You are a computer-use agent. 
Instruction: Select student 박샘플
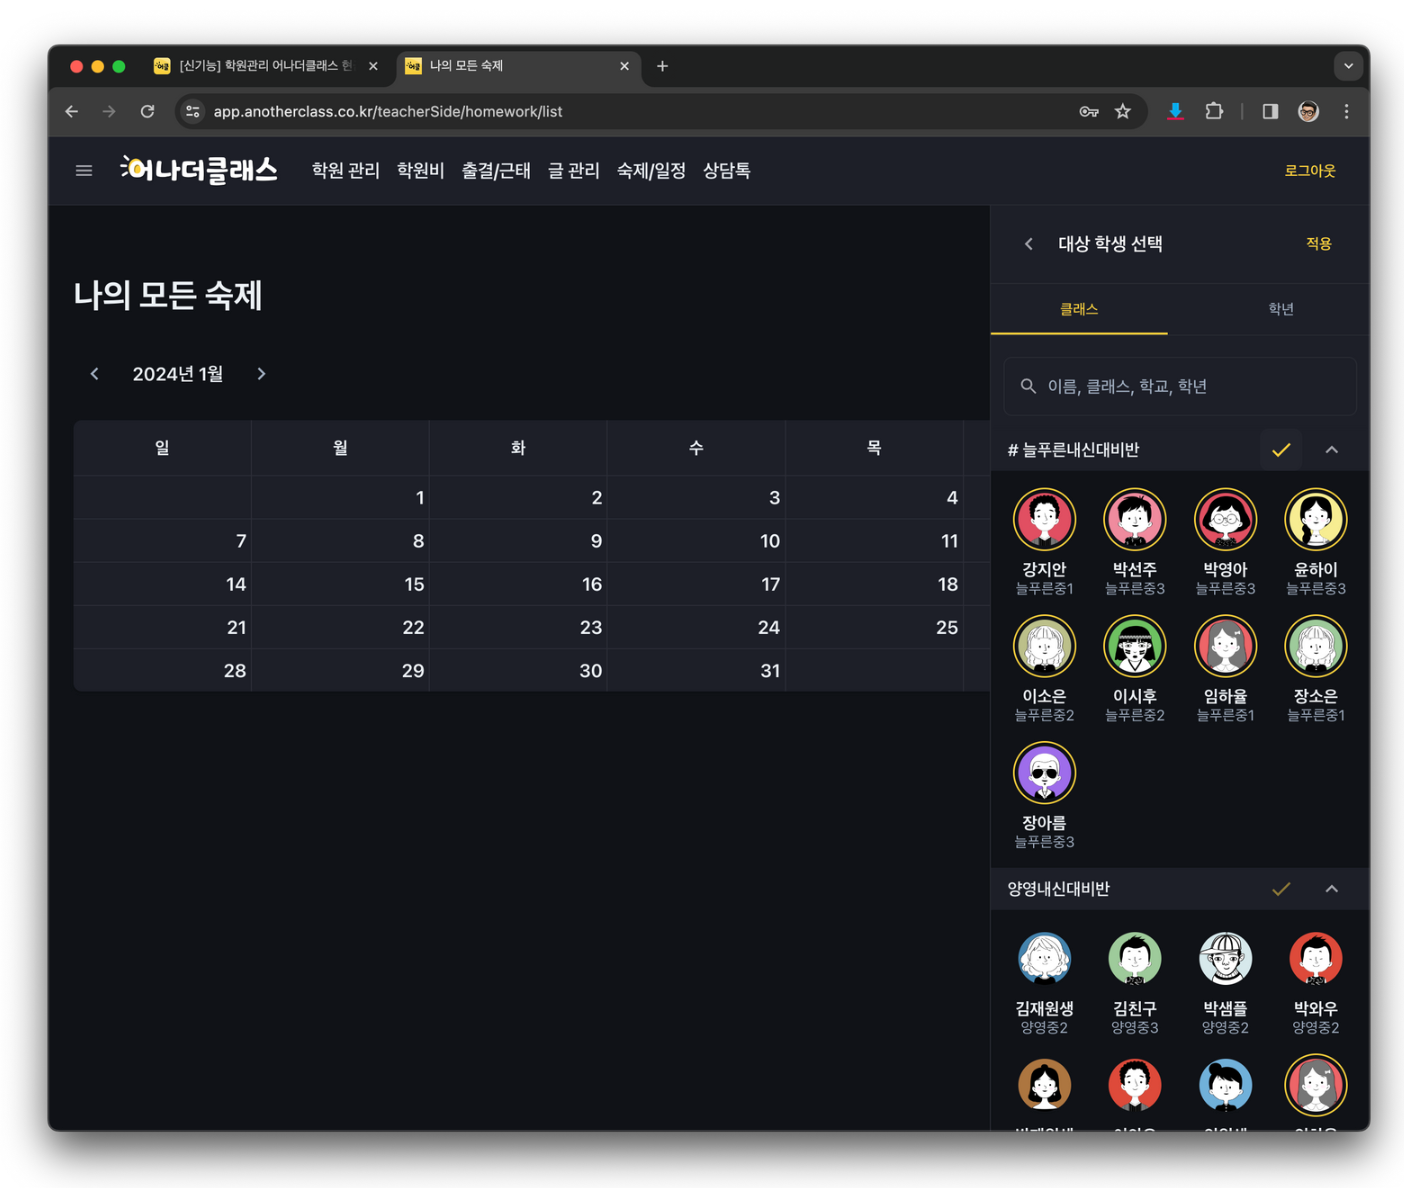click(1225, 982)
